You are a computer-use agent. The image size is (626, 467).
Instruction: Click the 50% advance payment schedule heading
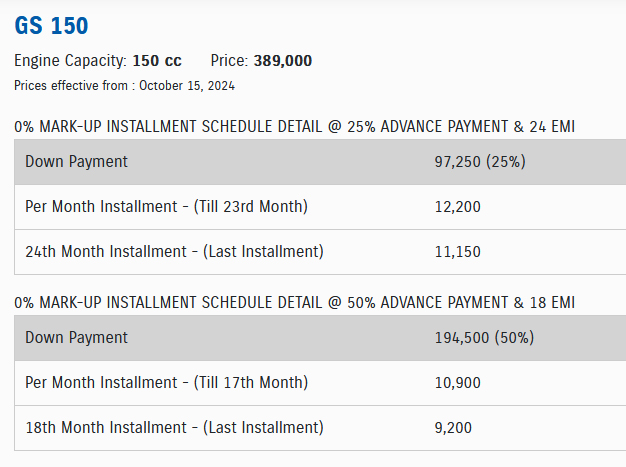click(x=295, y=303)
